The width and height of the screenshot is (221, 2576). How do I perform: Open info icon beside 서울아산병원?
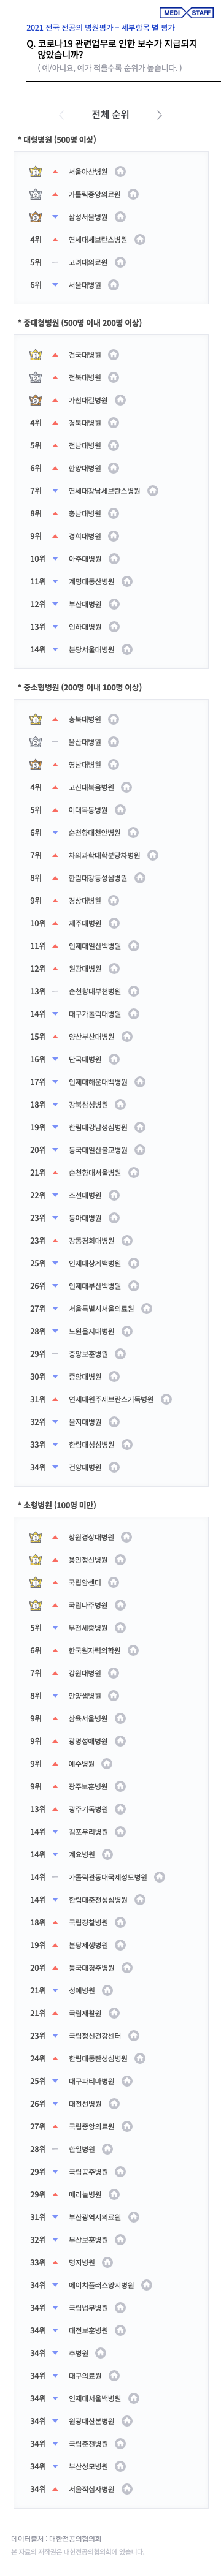(x=120, y=172)
